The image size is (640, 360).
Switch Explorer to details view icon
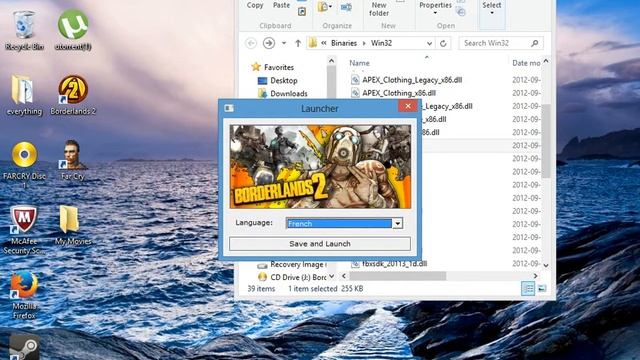pyautogui.click(x=528, y=289)
